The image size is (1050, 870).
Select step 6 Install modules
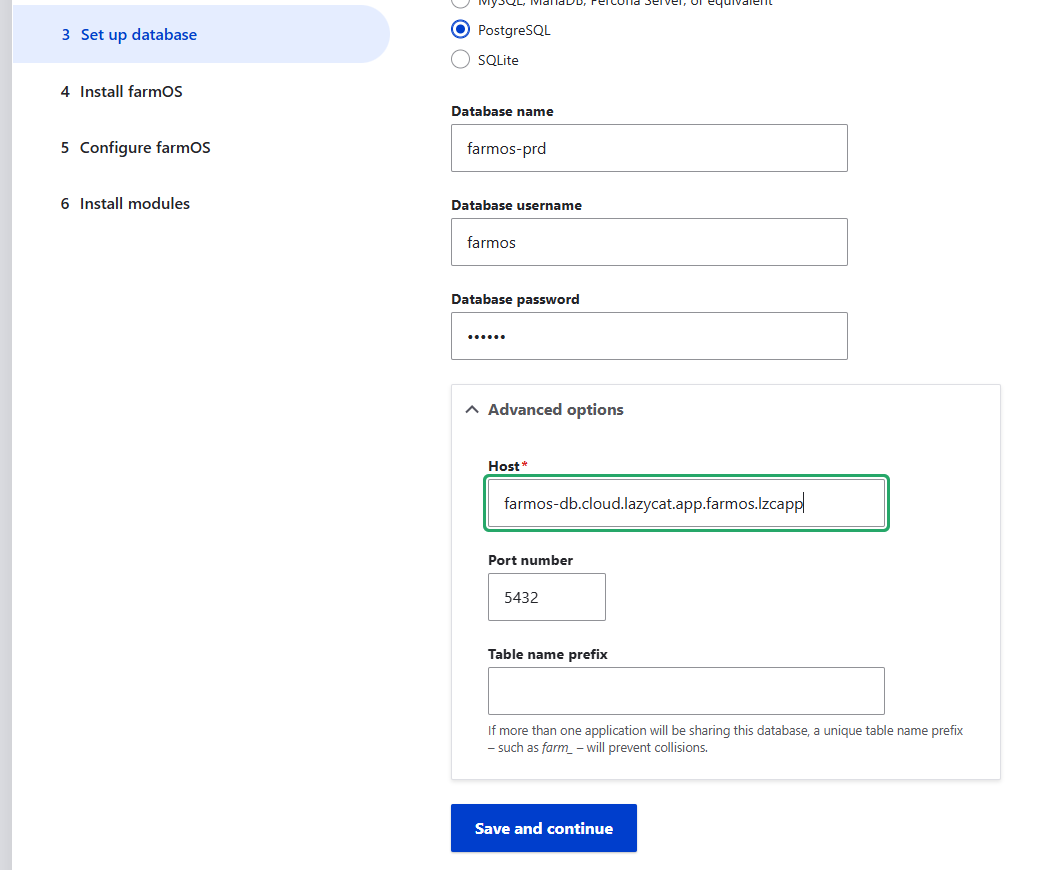tap(125, 204)
